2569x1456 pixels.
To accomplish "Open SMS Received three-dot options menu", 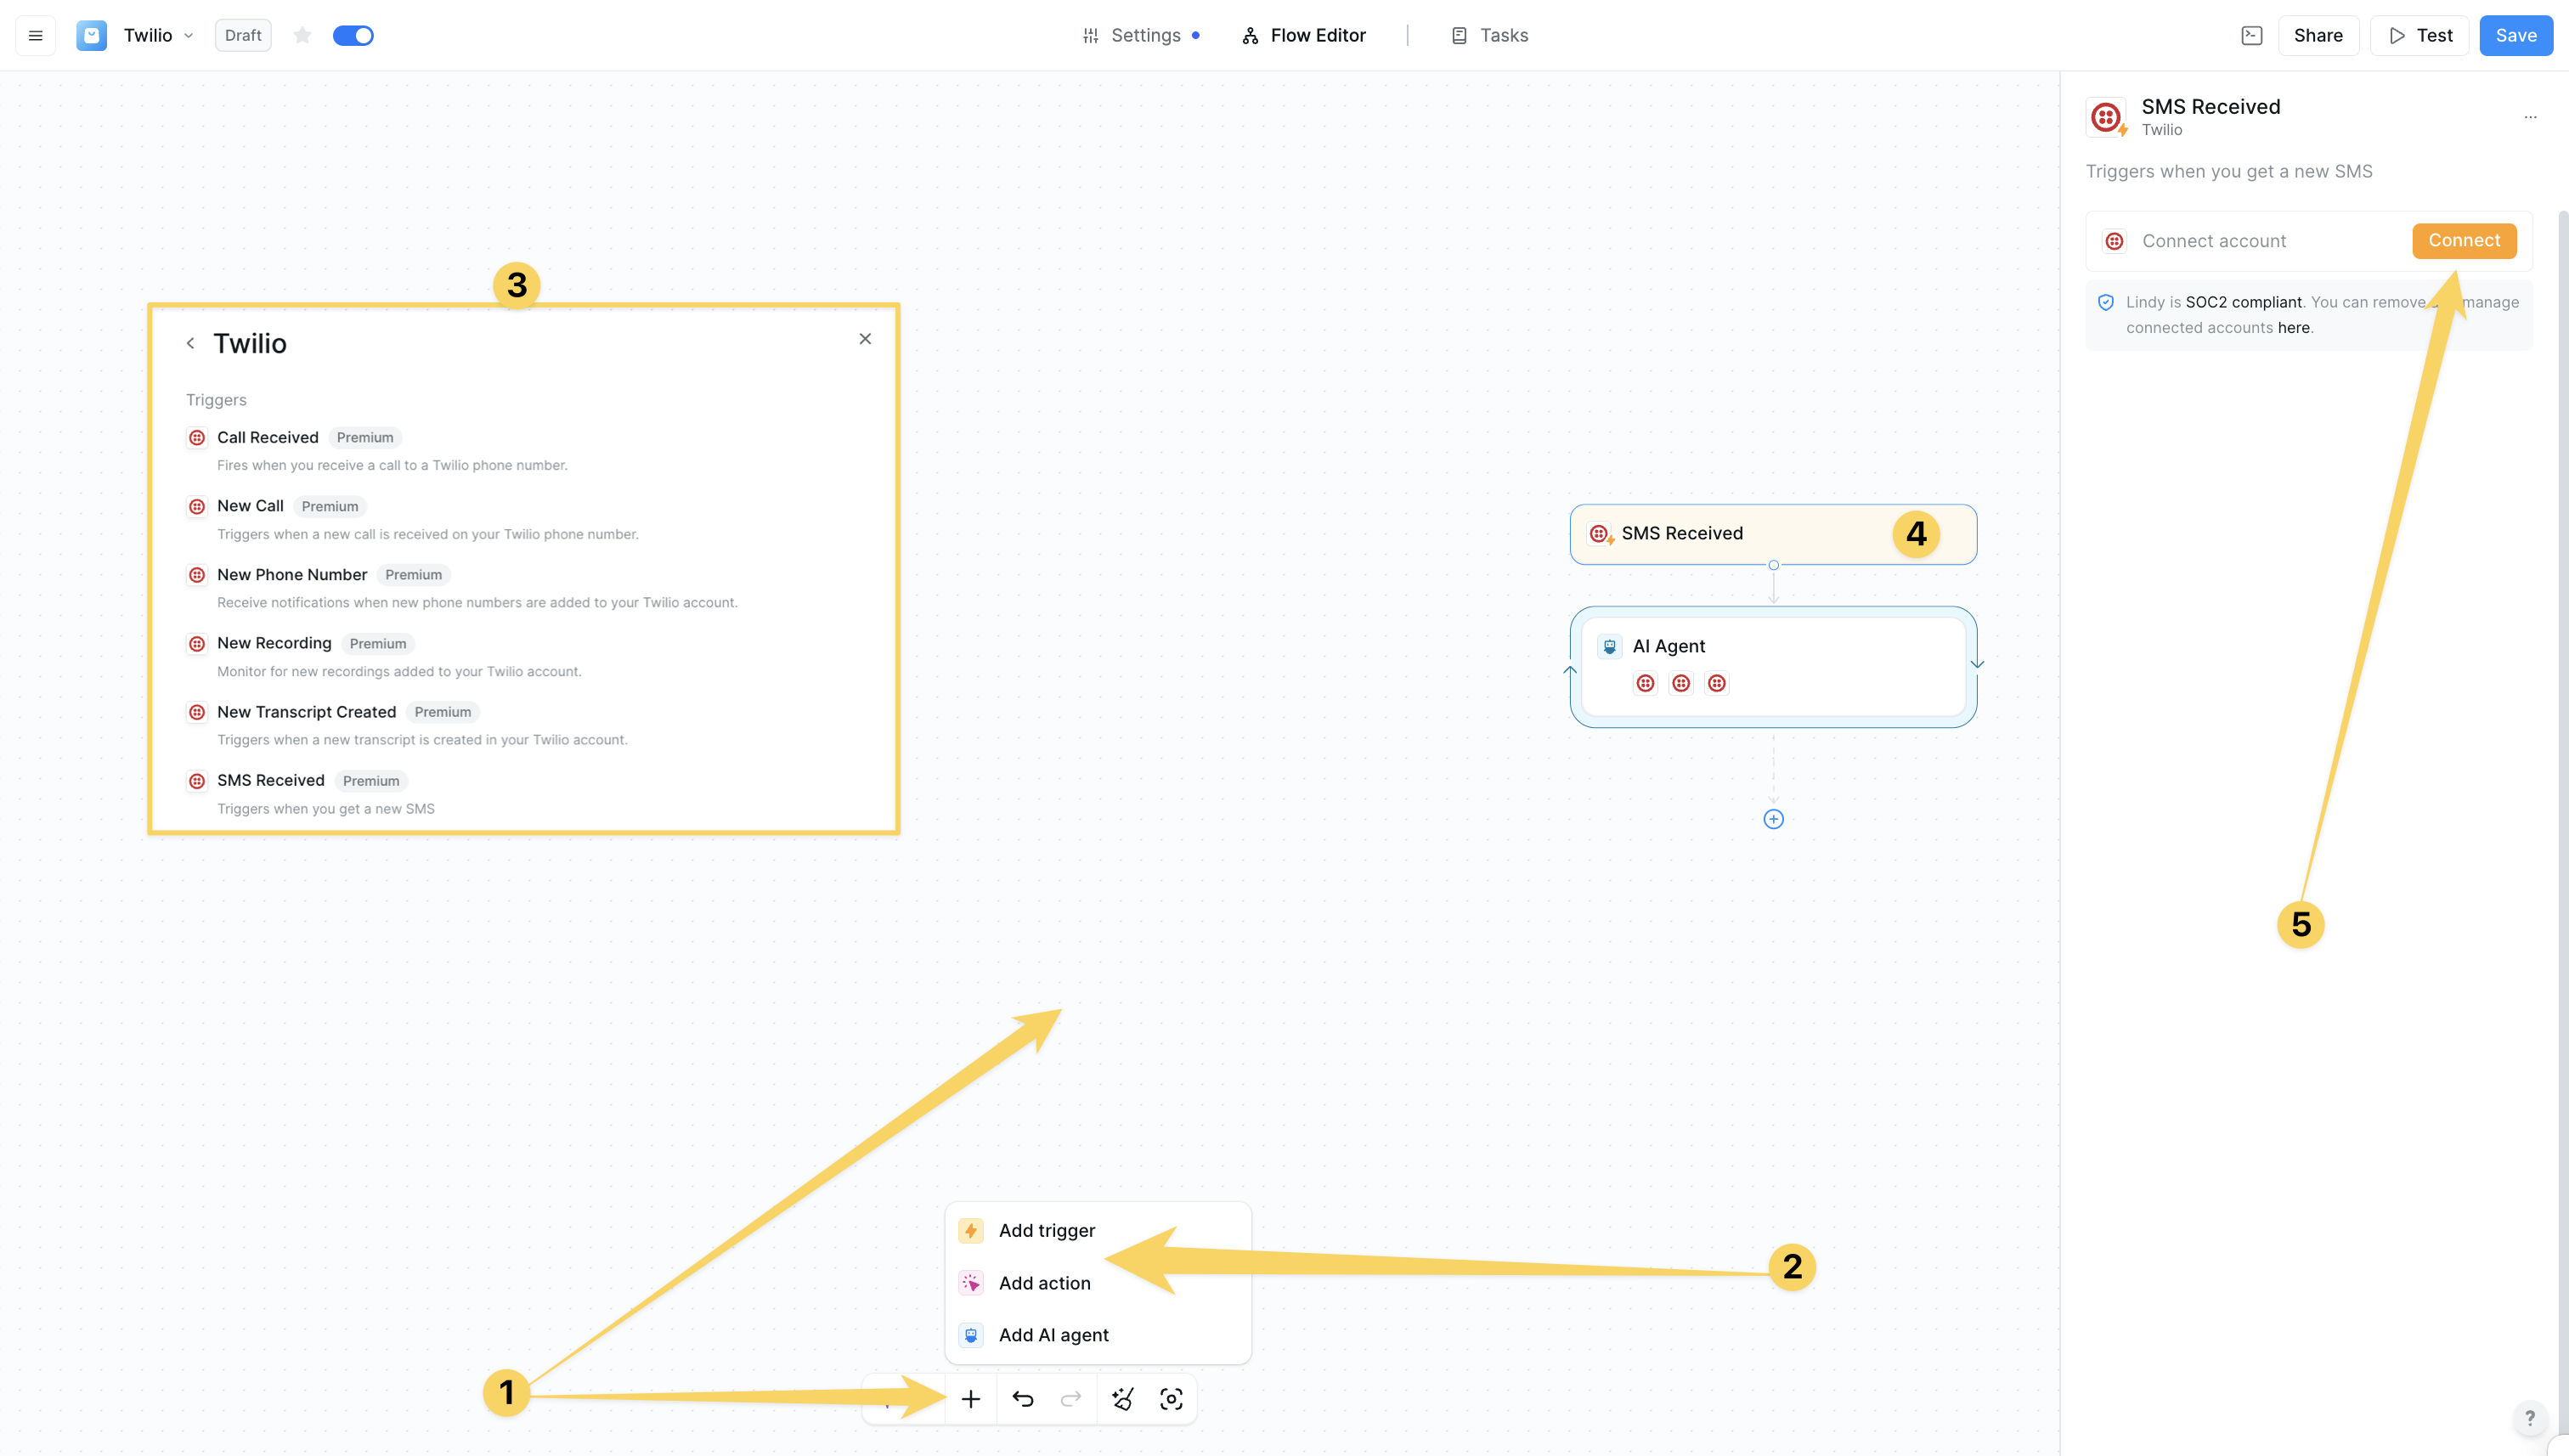I will 2530,117.
